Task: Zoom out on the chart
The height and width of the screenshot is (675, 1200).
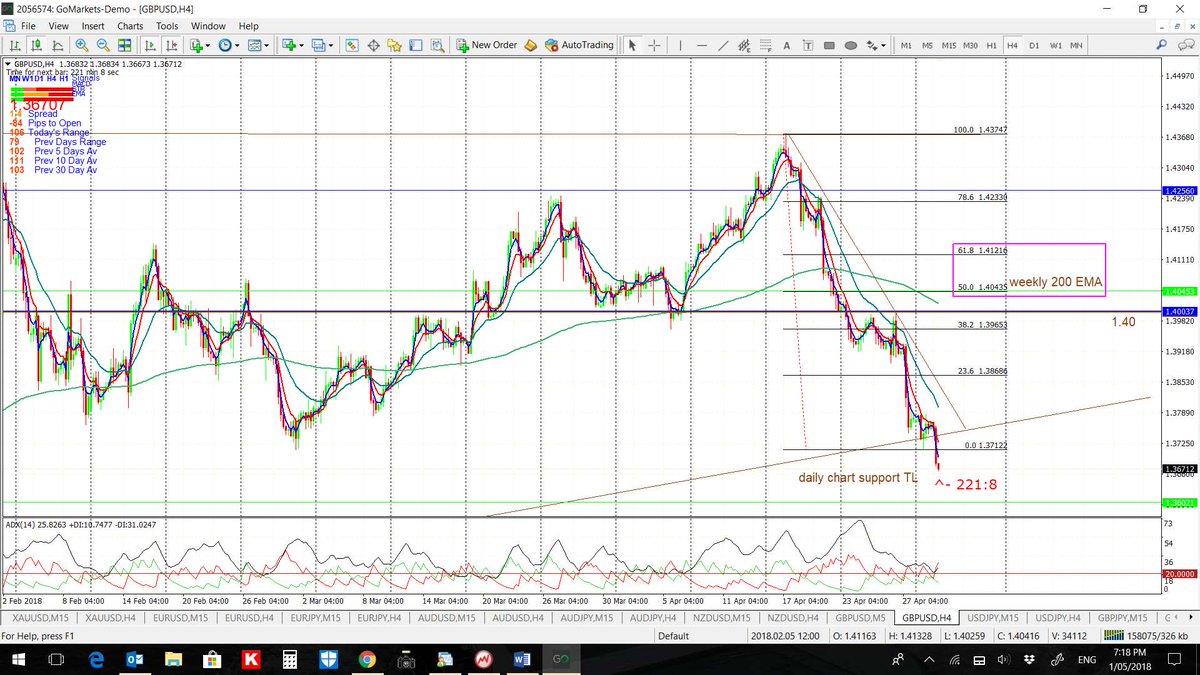Action: 103,45
